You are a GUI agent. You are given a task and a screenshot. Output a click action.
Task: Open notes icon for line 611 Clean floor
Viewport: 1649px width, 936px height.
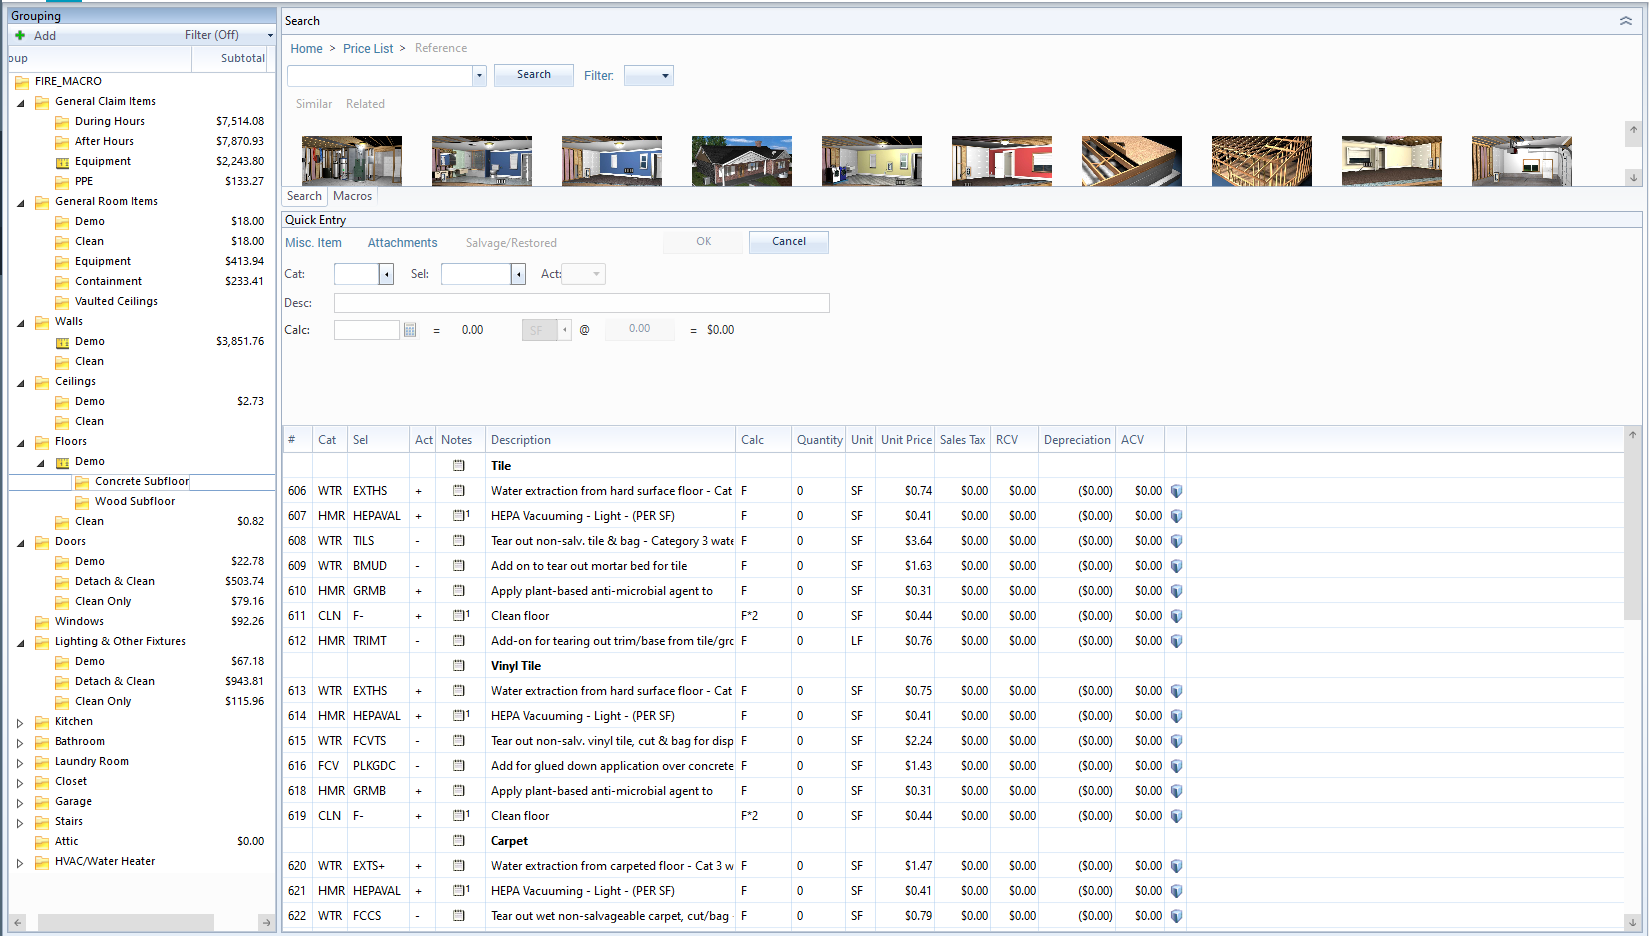(460, 616)
